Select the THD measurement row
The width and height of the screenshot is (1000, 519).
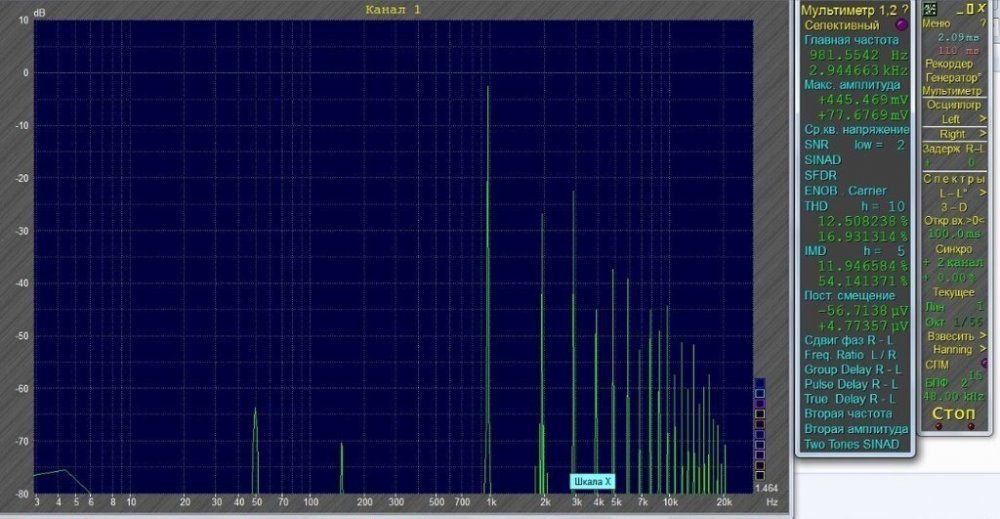click(x=820, y=205)
